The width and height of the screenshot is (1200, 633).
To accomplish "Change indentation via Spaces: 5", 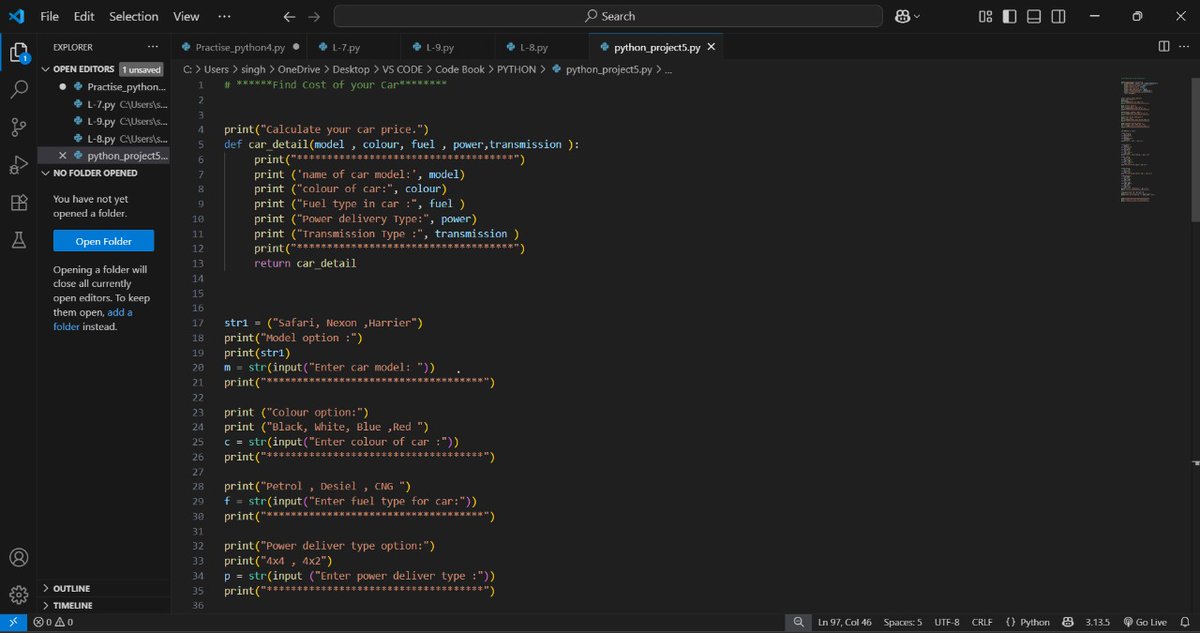I will pyautogui.click(x=903, y=622).
